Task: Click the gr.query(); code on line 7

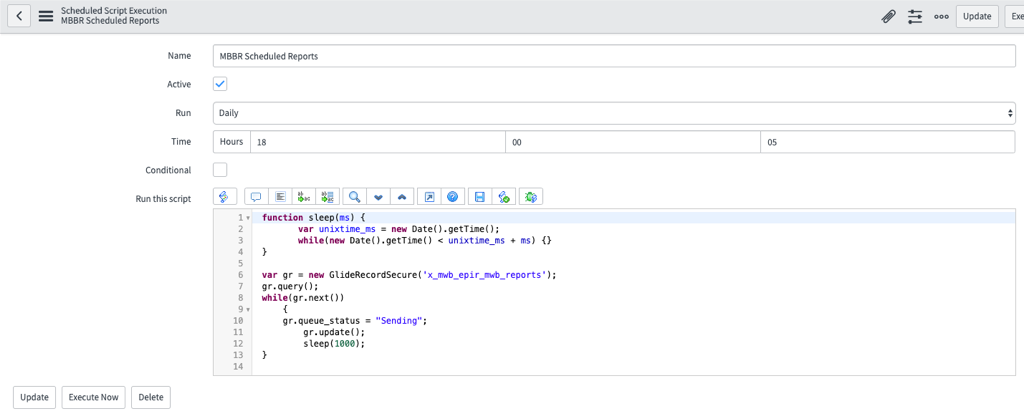Action: (x=290, y=286)
